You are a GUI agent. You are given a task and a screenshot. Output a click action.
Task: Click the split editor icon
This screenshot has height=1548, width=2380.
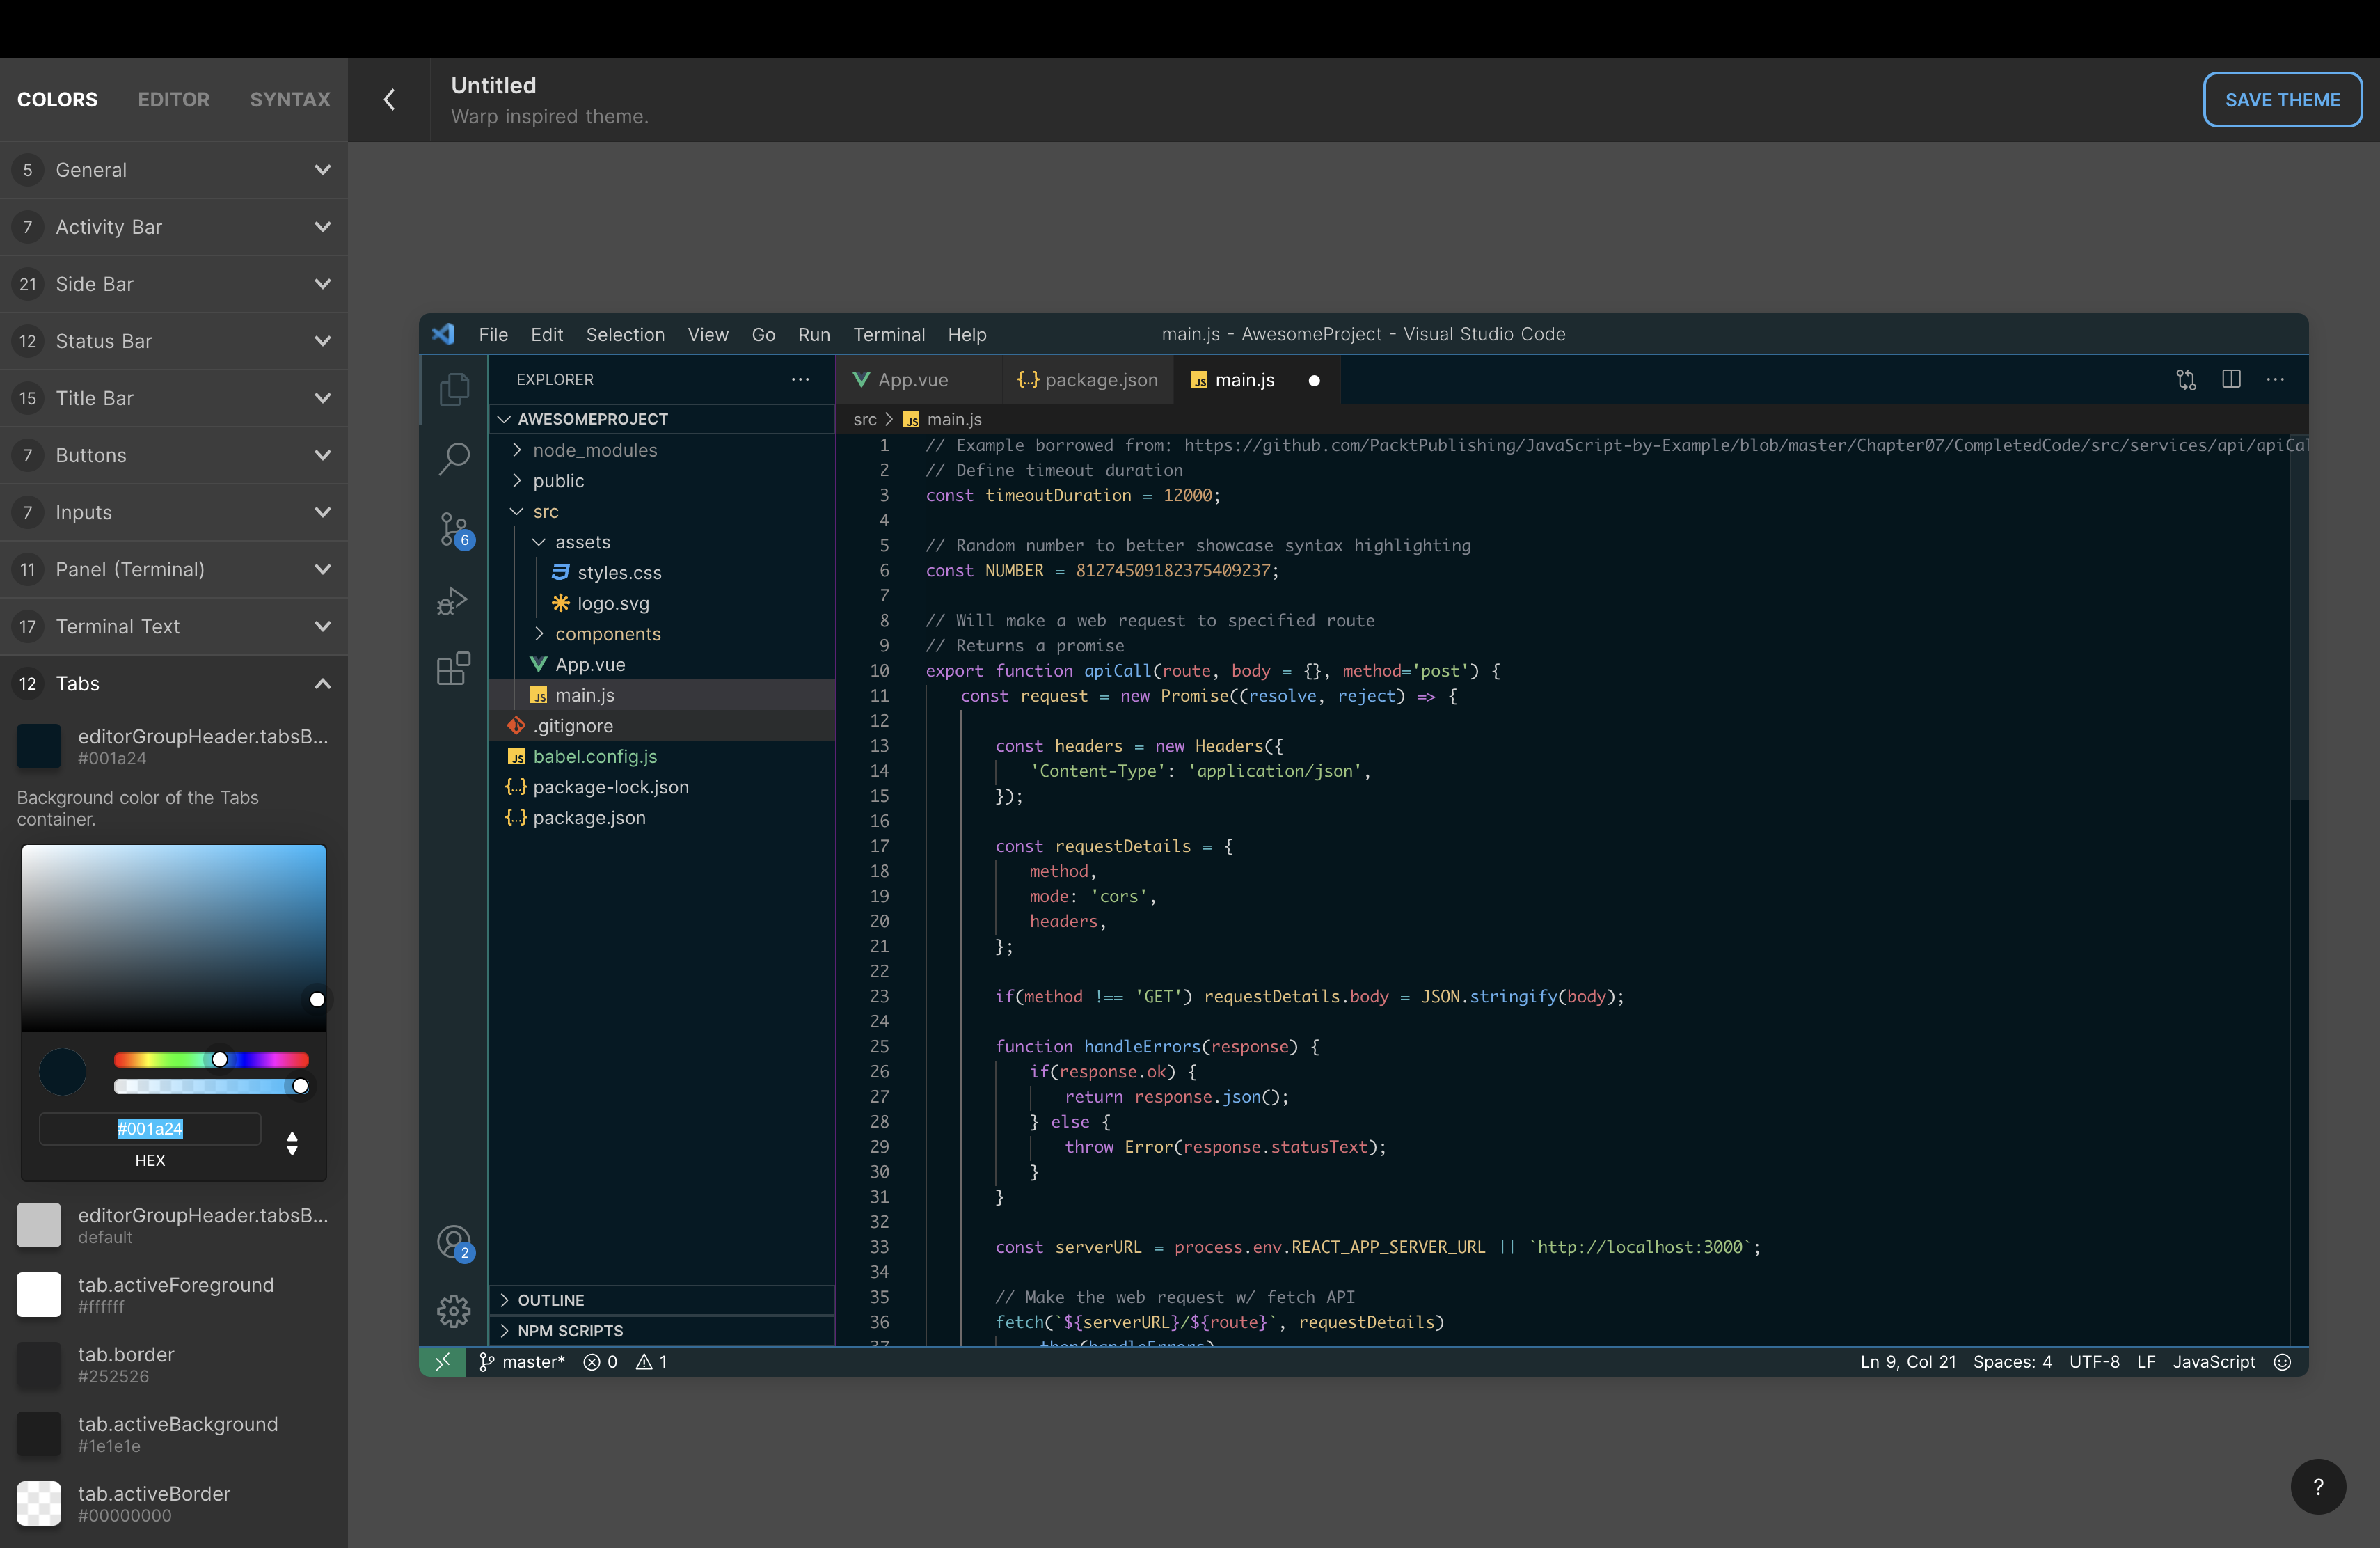click(x=2231, y=379)
